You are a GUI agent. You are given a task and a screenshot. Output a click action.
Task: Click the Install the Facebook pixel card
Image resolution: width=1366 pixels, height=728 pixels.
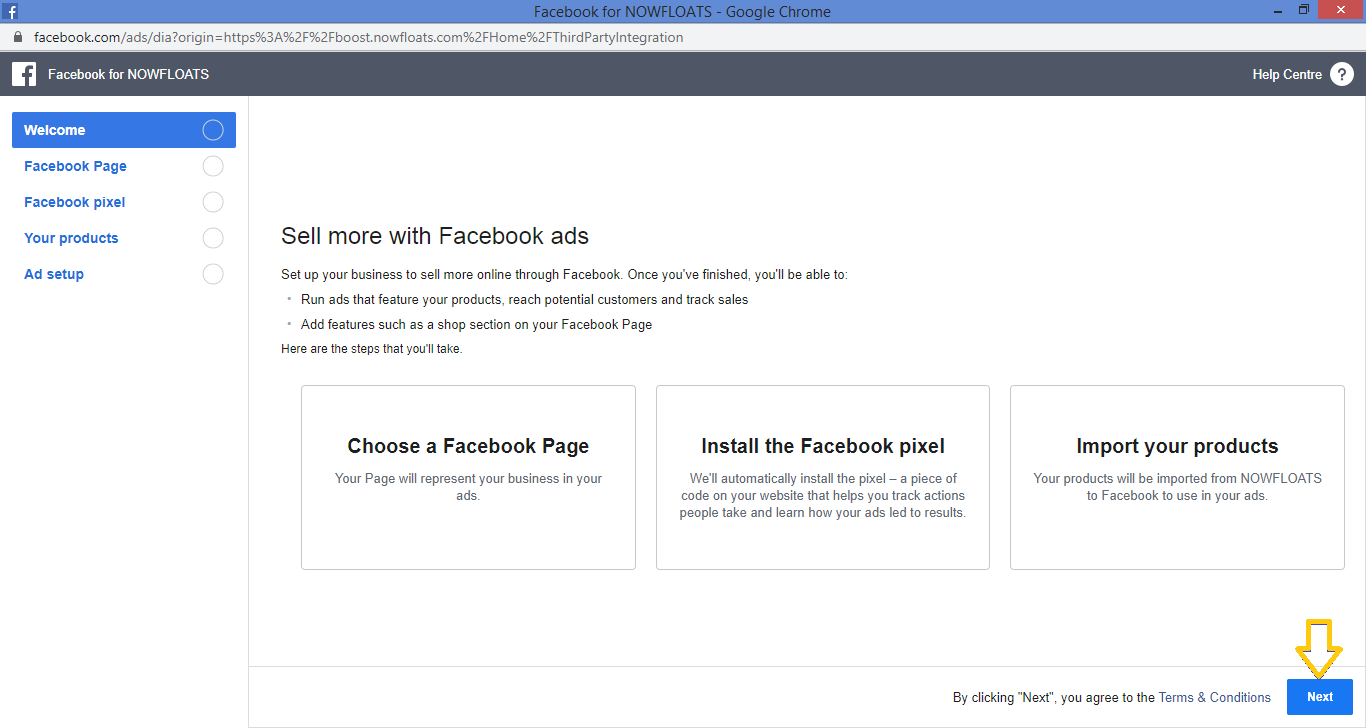point(823,477)
